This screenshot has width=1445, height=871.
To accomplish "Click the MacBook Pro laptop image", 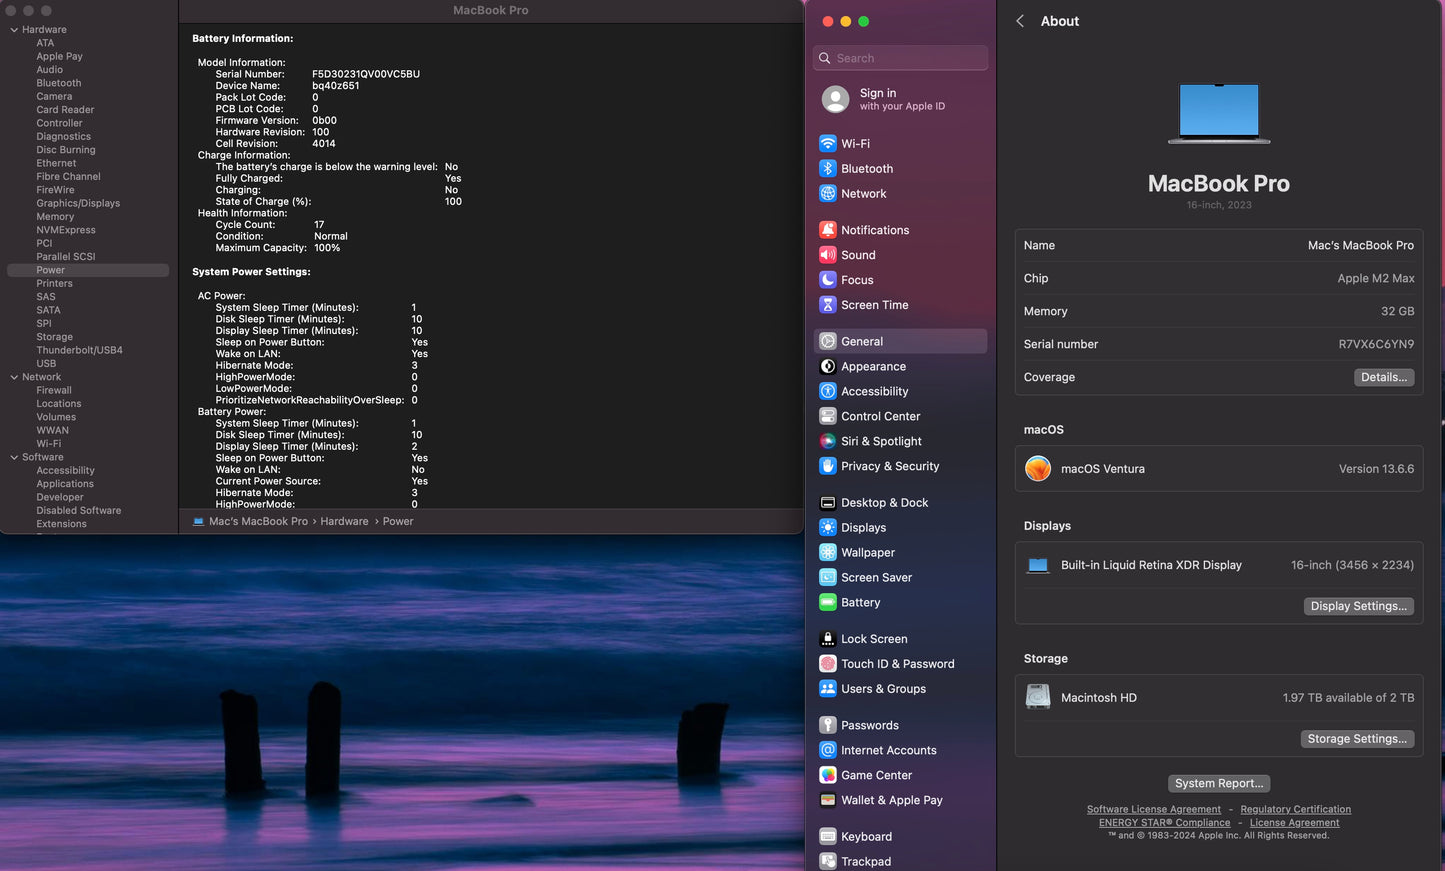I will pyautogui.click(x=1218, y=112).
